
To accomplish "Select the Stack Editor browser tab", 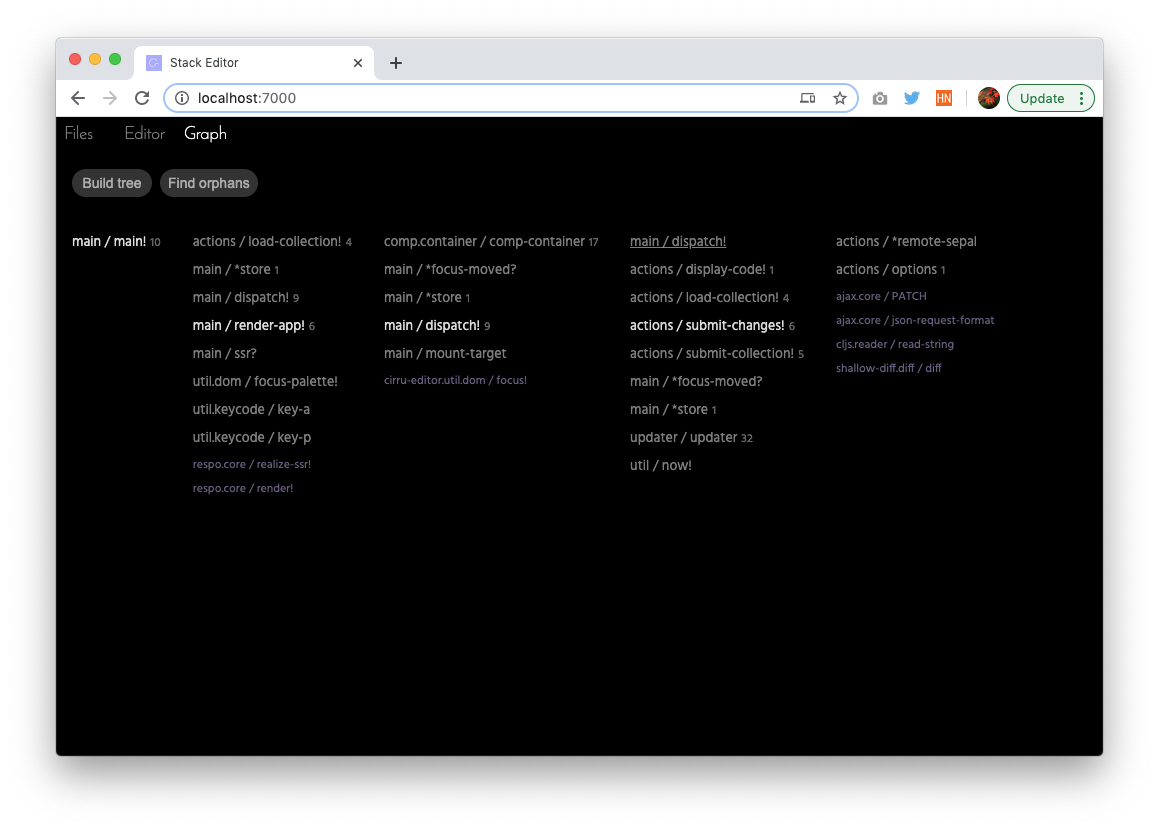I will click(254, 63).
